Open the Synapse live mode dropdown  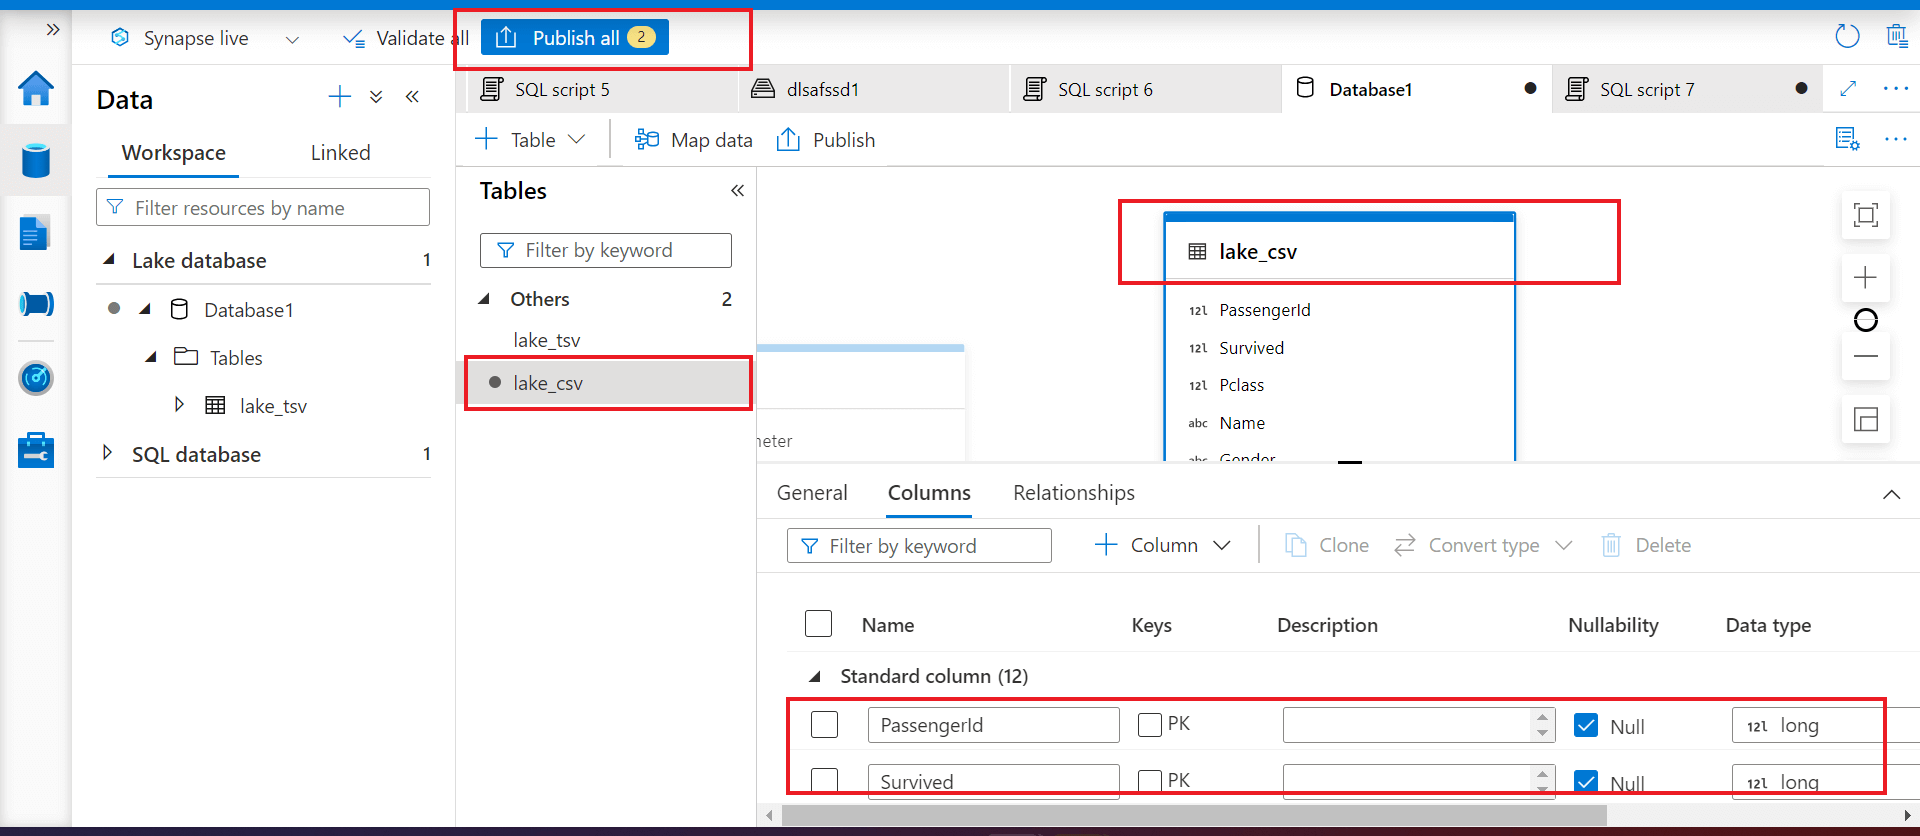[292, 39]
